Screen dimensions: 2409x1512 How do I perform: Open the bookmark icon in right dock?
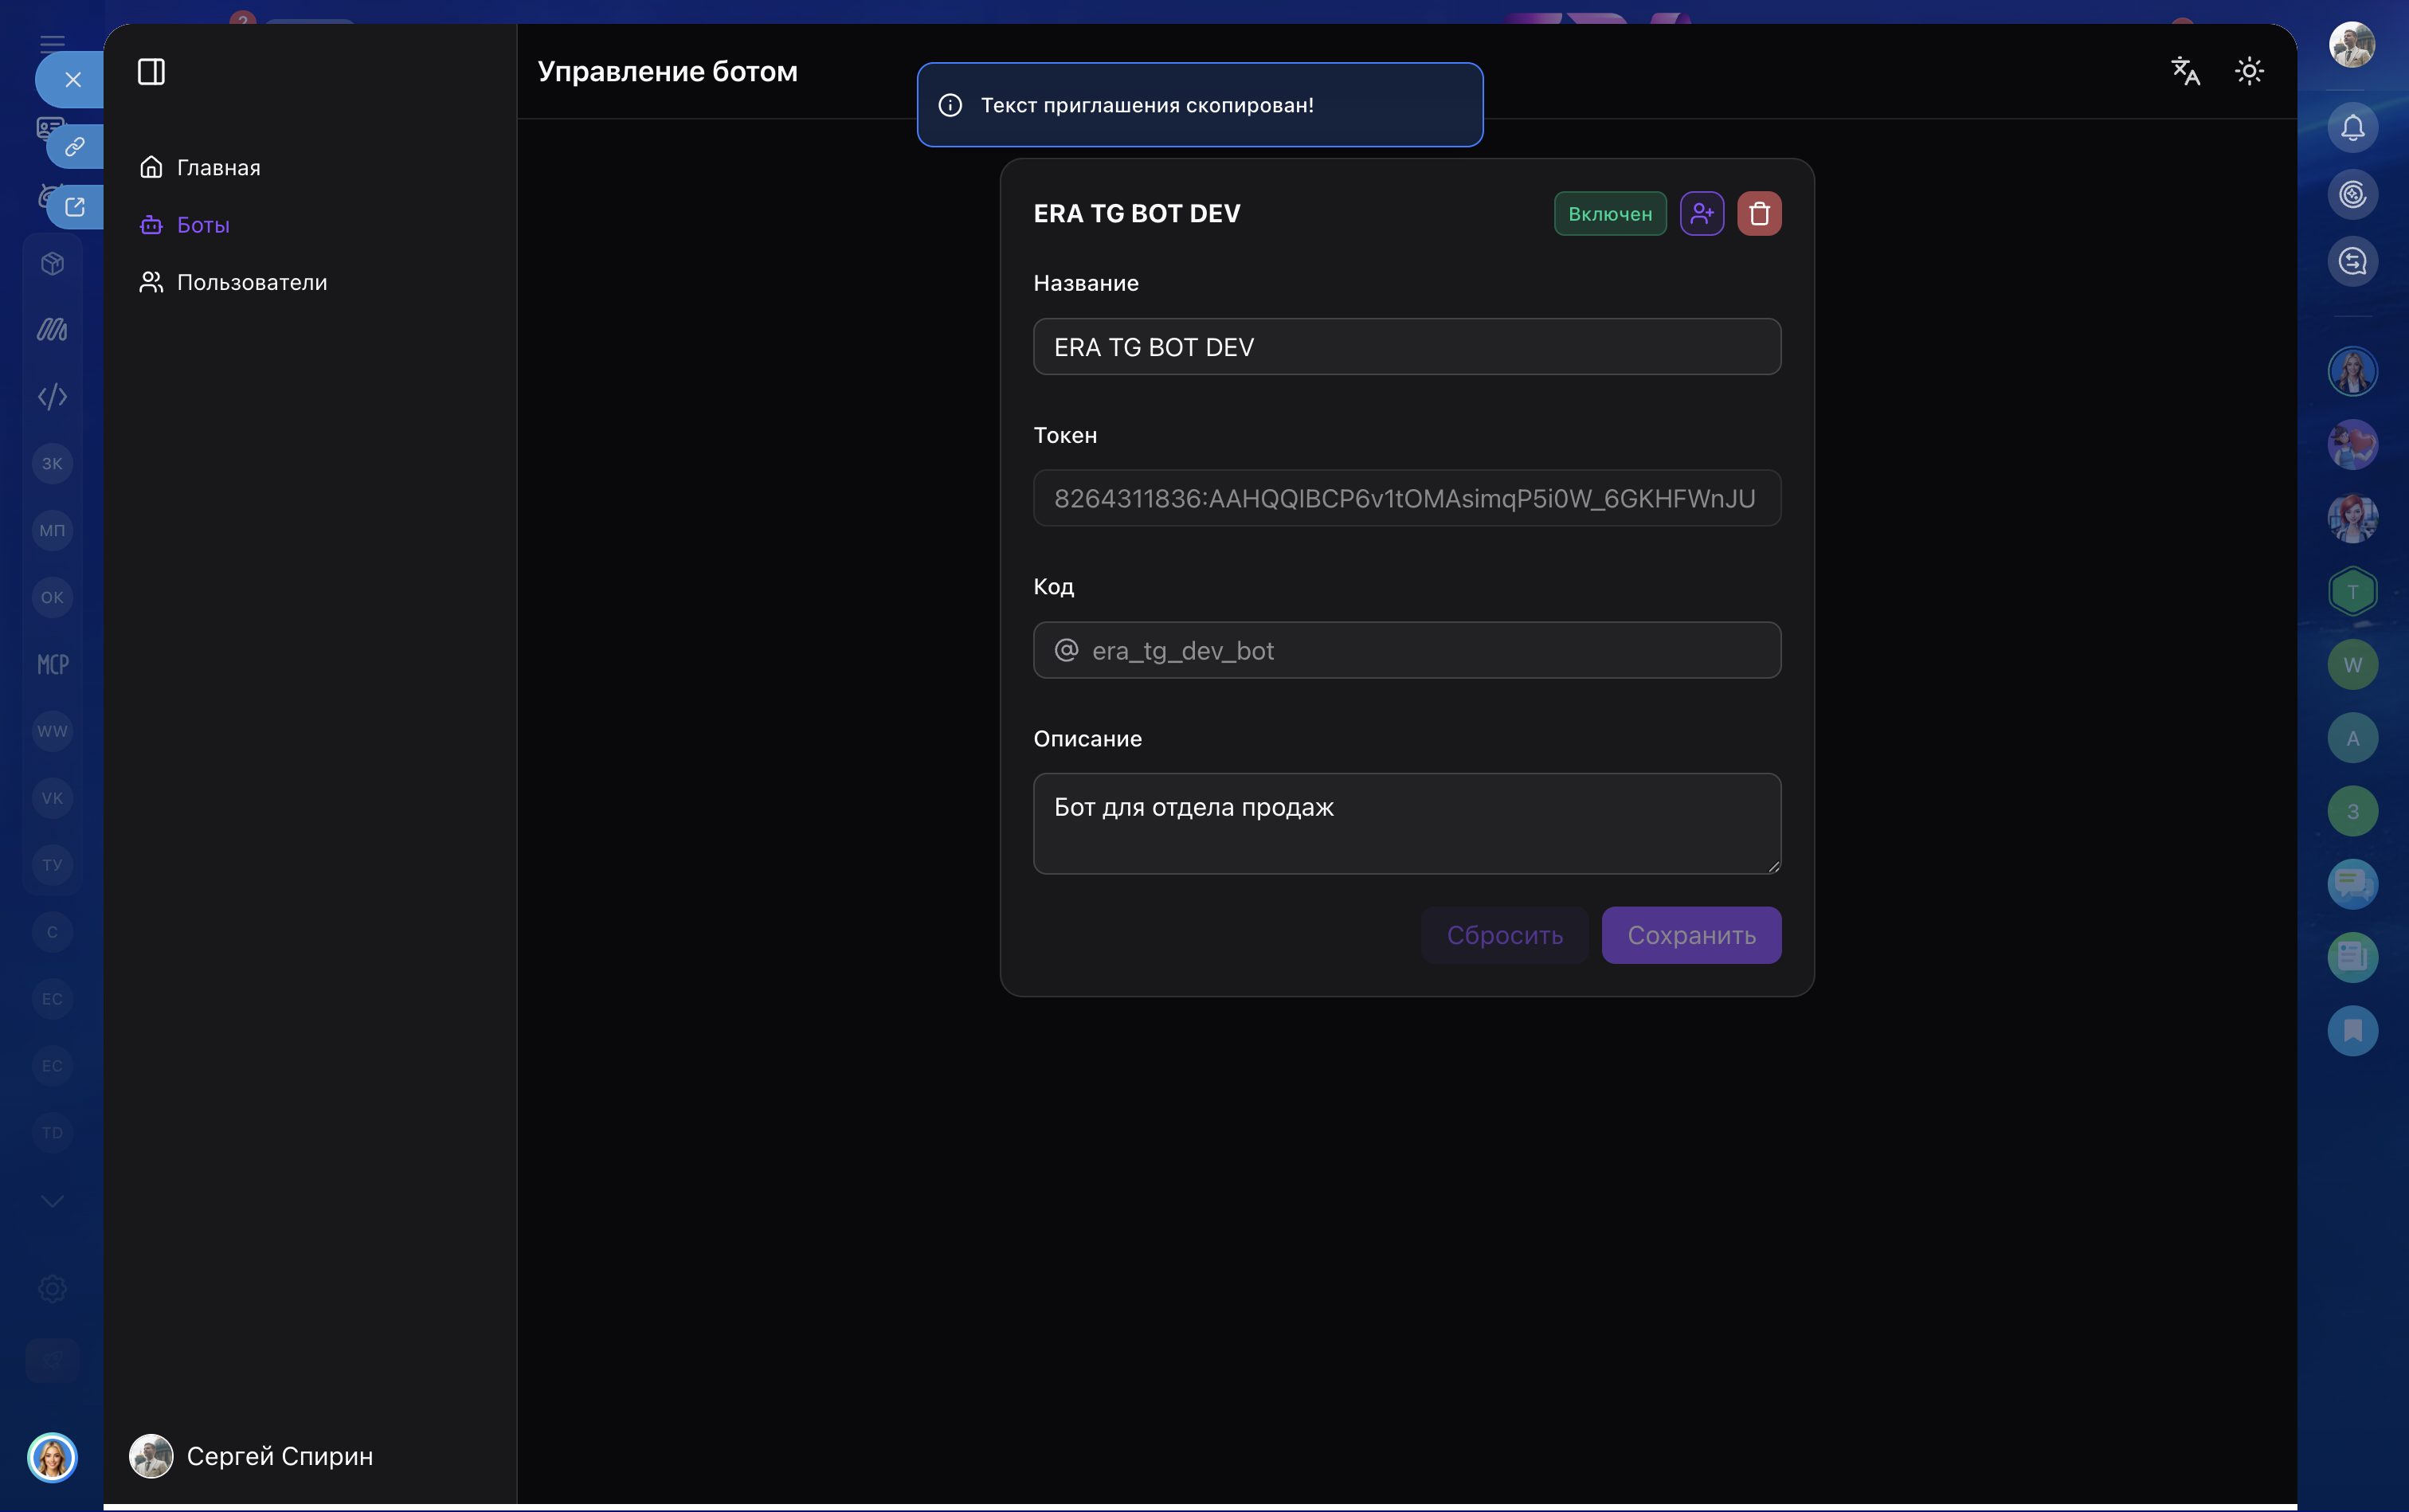(2352, 1031)
